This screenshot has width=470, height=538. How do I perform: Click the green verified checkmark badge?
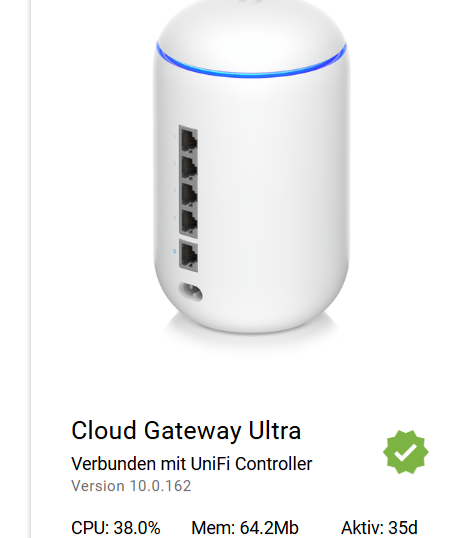(x=406, y=452)
